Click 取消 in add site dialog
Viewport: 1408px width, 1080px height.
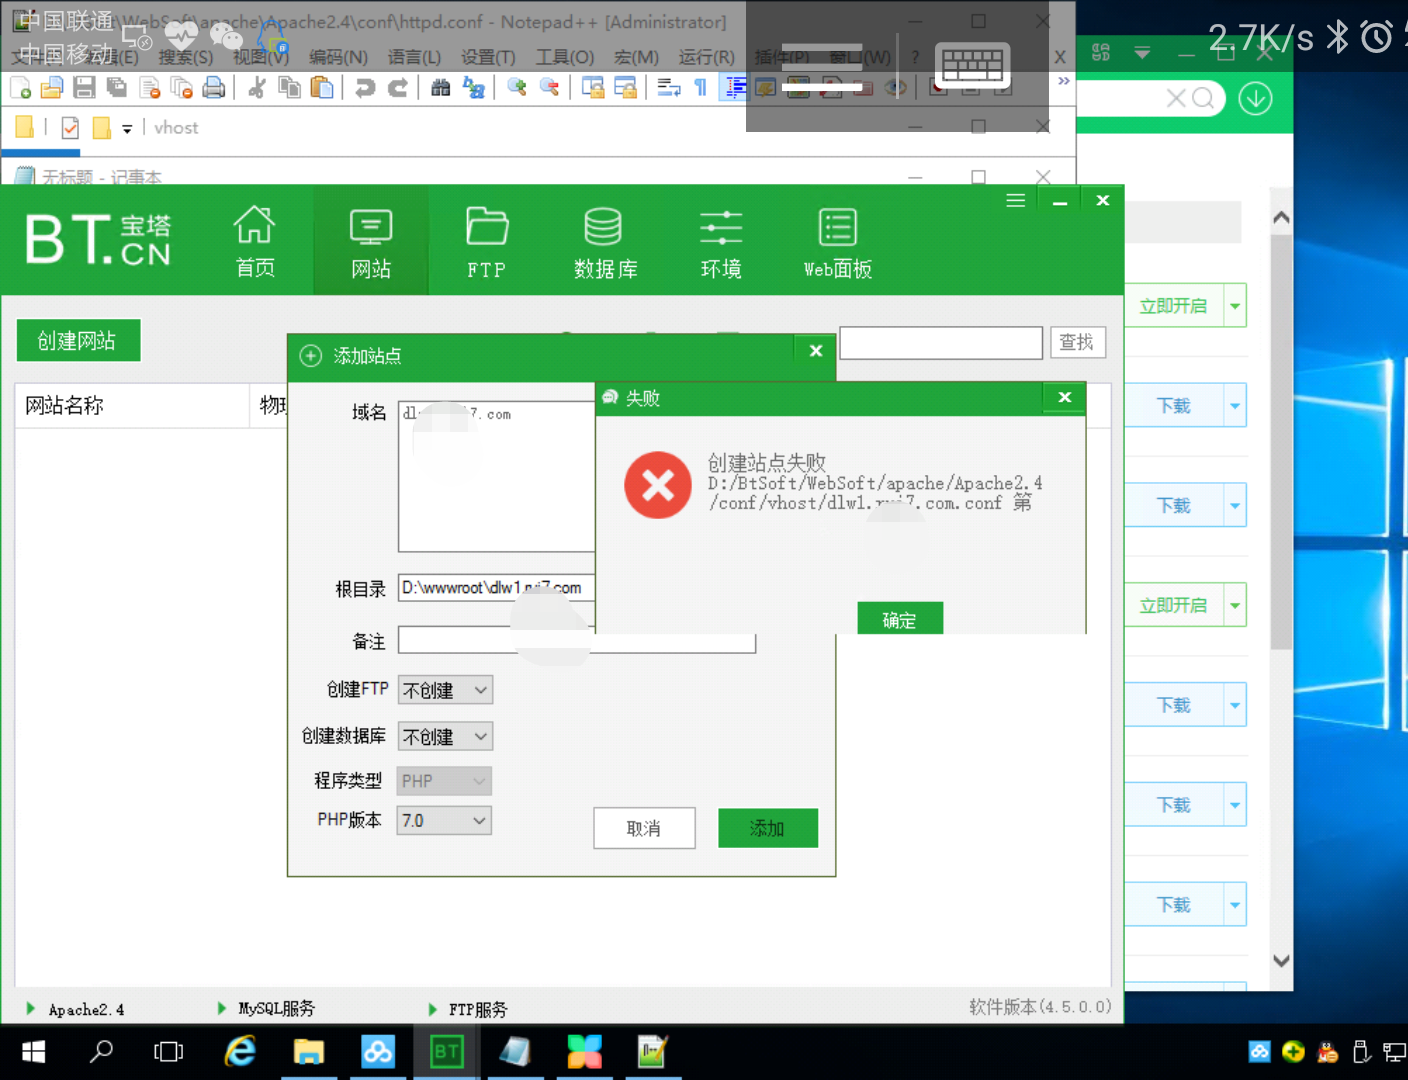pyautogui.click(x=644, y=828)
